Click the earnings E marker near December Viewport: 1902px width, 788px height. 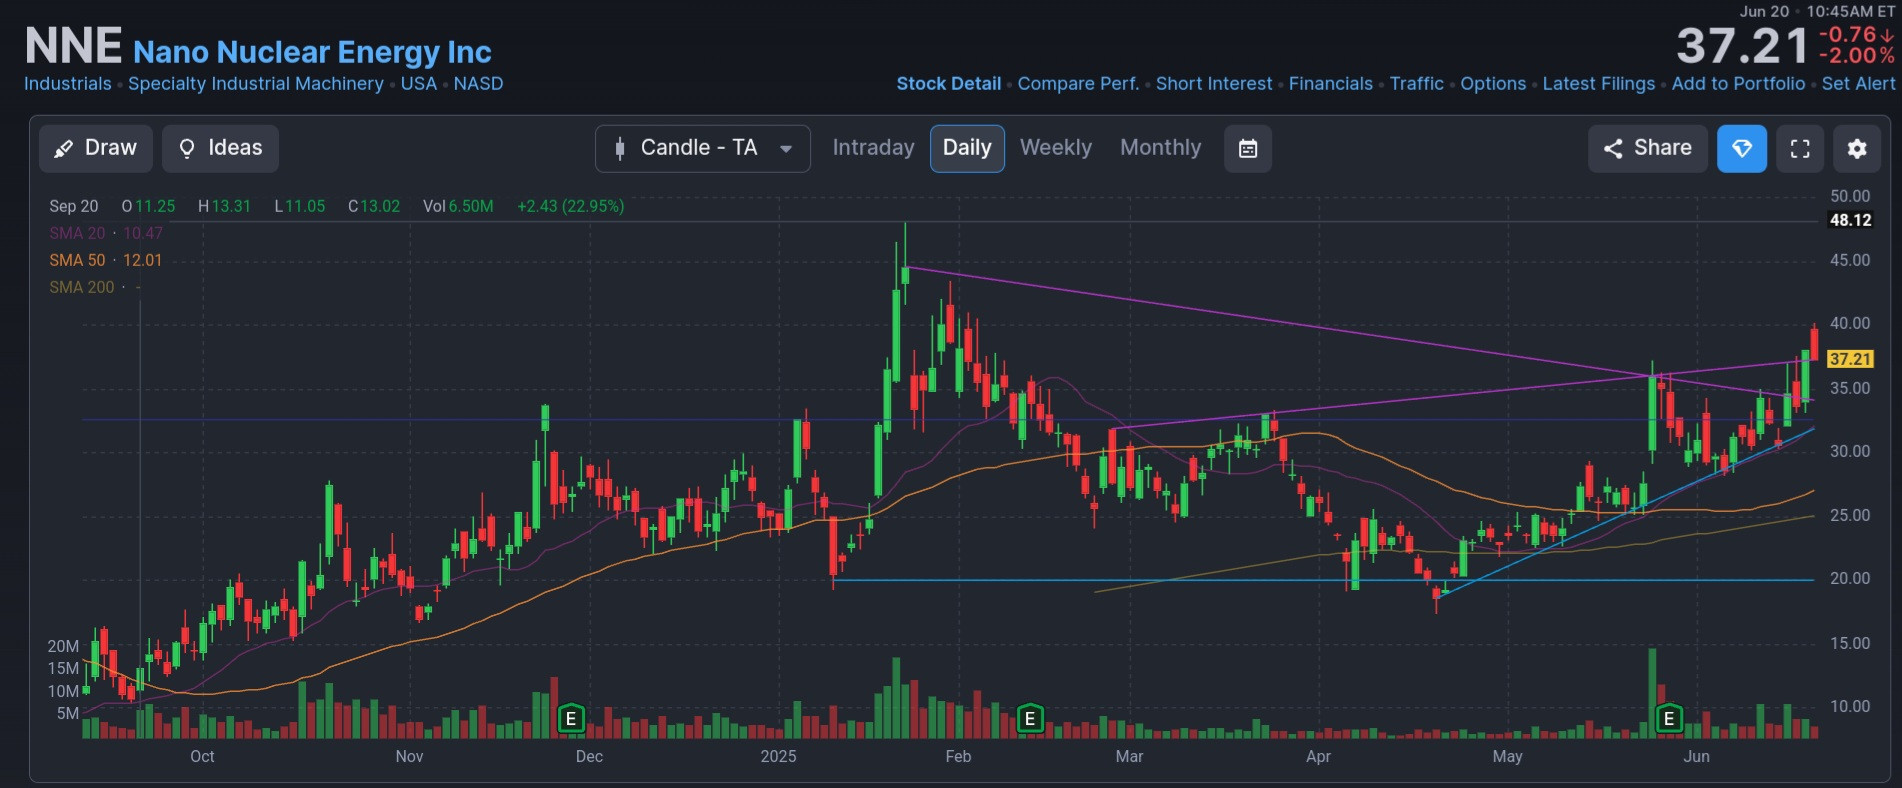(571, 718)
